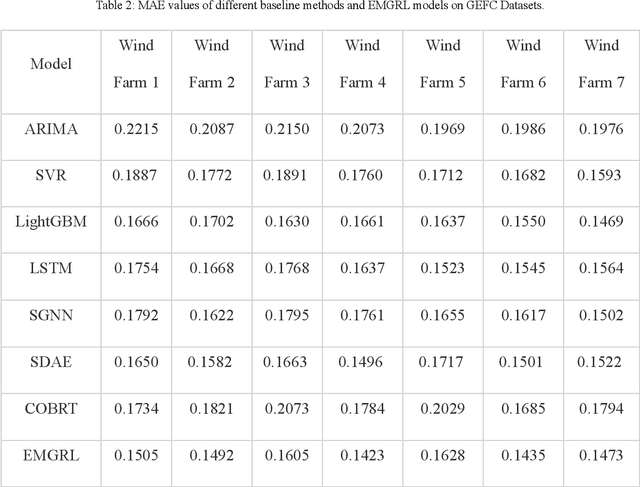Select the SDAE row label
The image size is (640, 487).
pos(51,362)
